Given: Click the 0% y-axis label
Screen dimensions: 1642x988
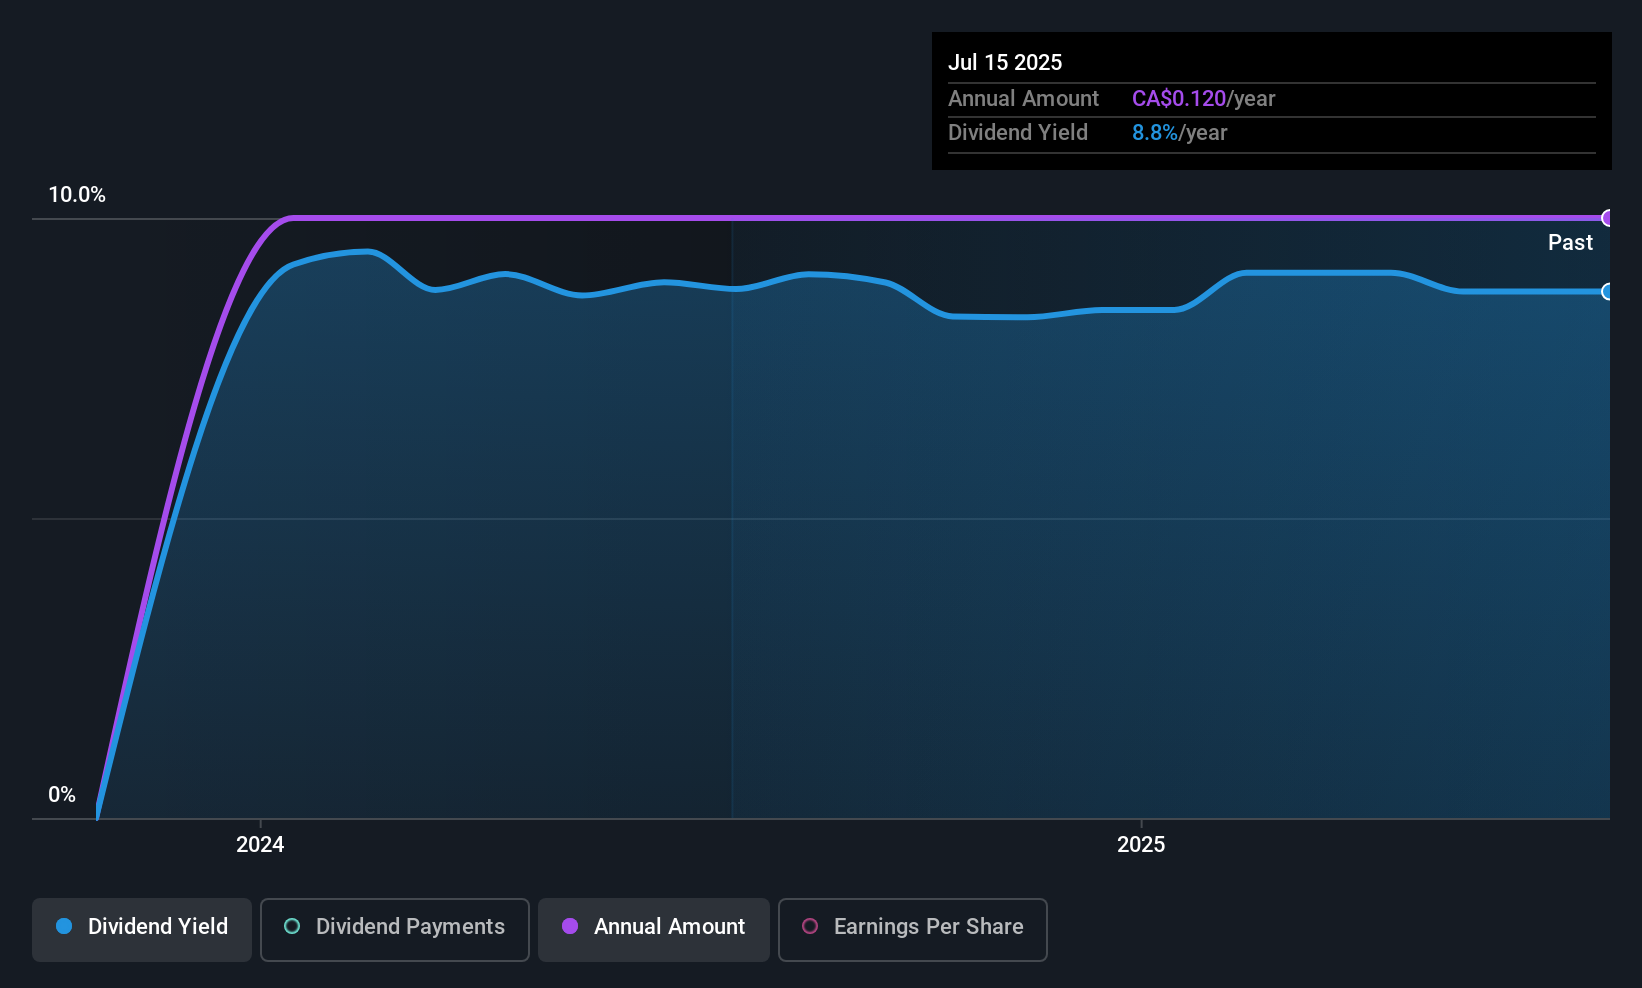Looking at the screenshot, I should [62, 795].
